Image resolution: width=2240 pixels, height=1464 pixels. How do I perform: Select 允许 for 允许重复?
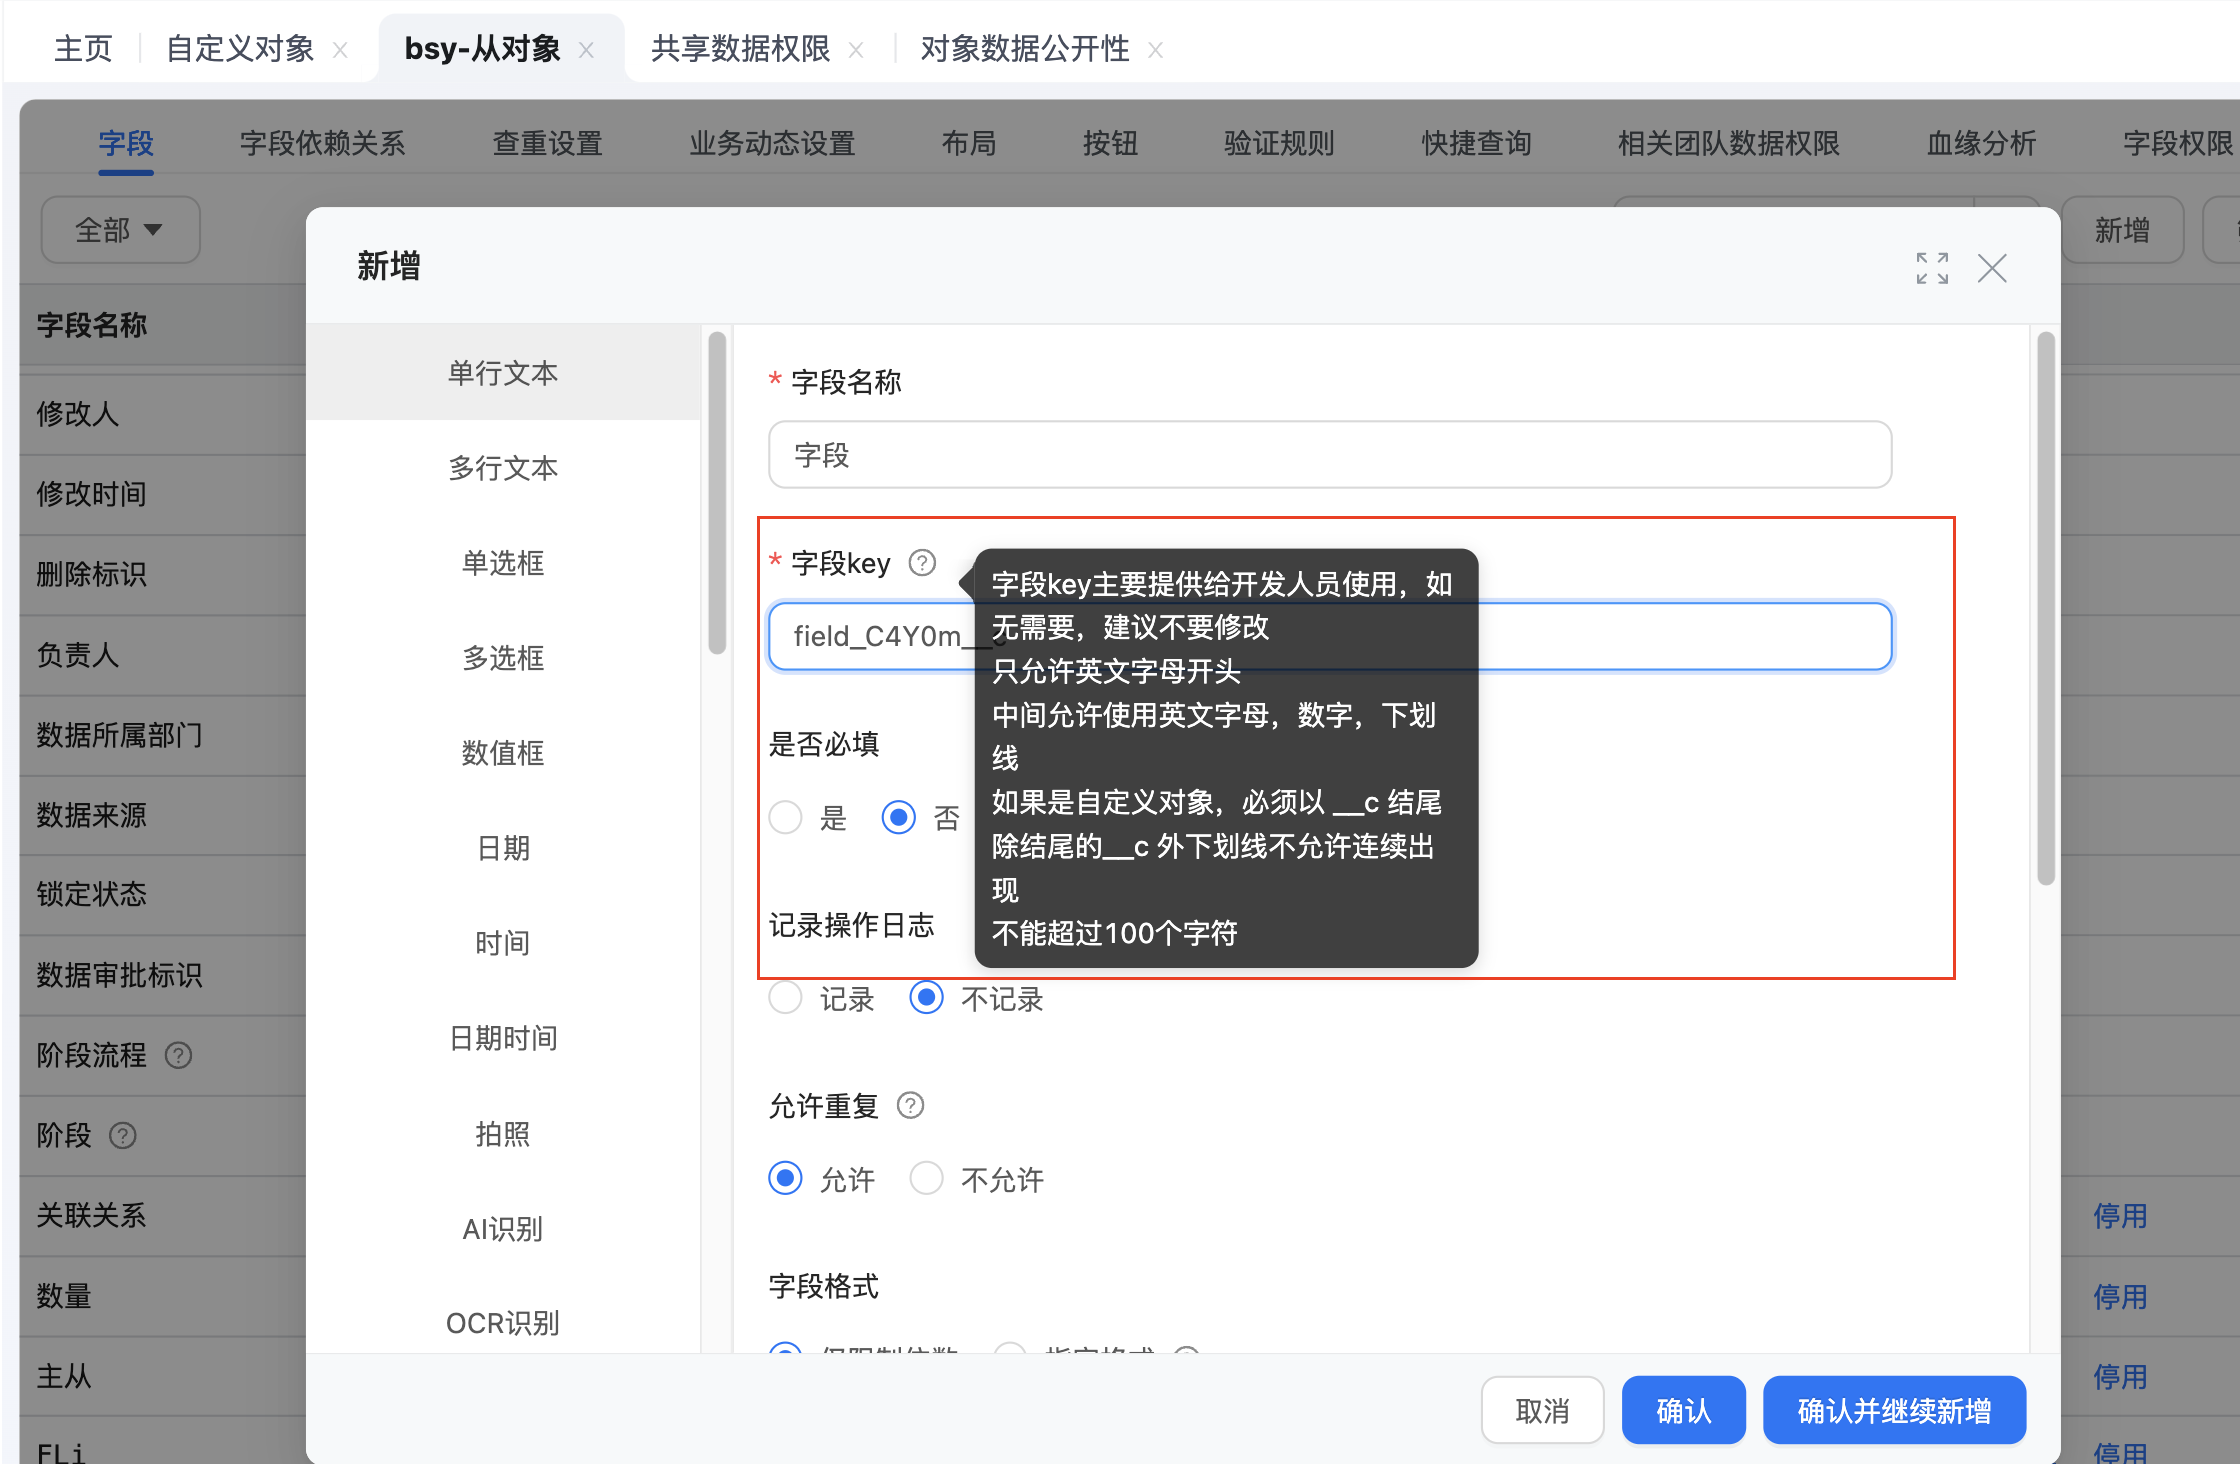pyautogui.click(x=785, y=1179)
